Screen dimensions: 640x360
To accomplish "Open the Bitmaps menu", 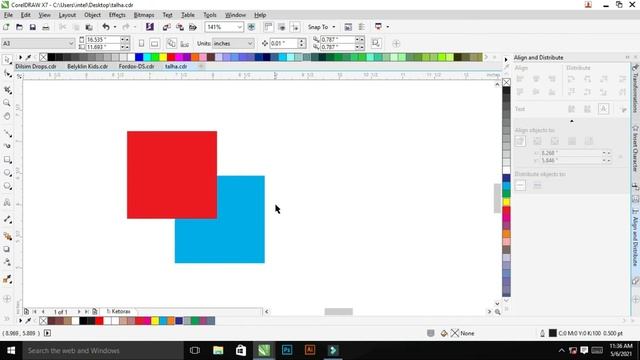I will (144, 15).
